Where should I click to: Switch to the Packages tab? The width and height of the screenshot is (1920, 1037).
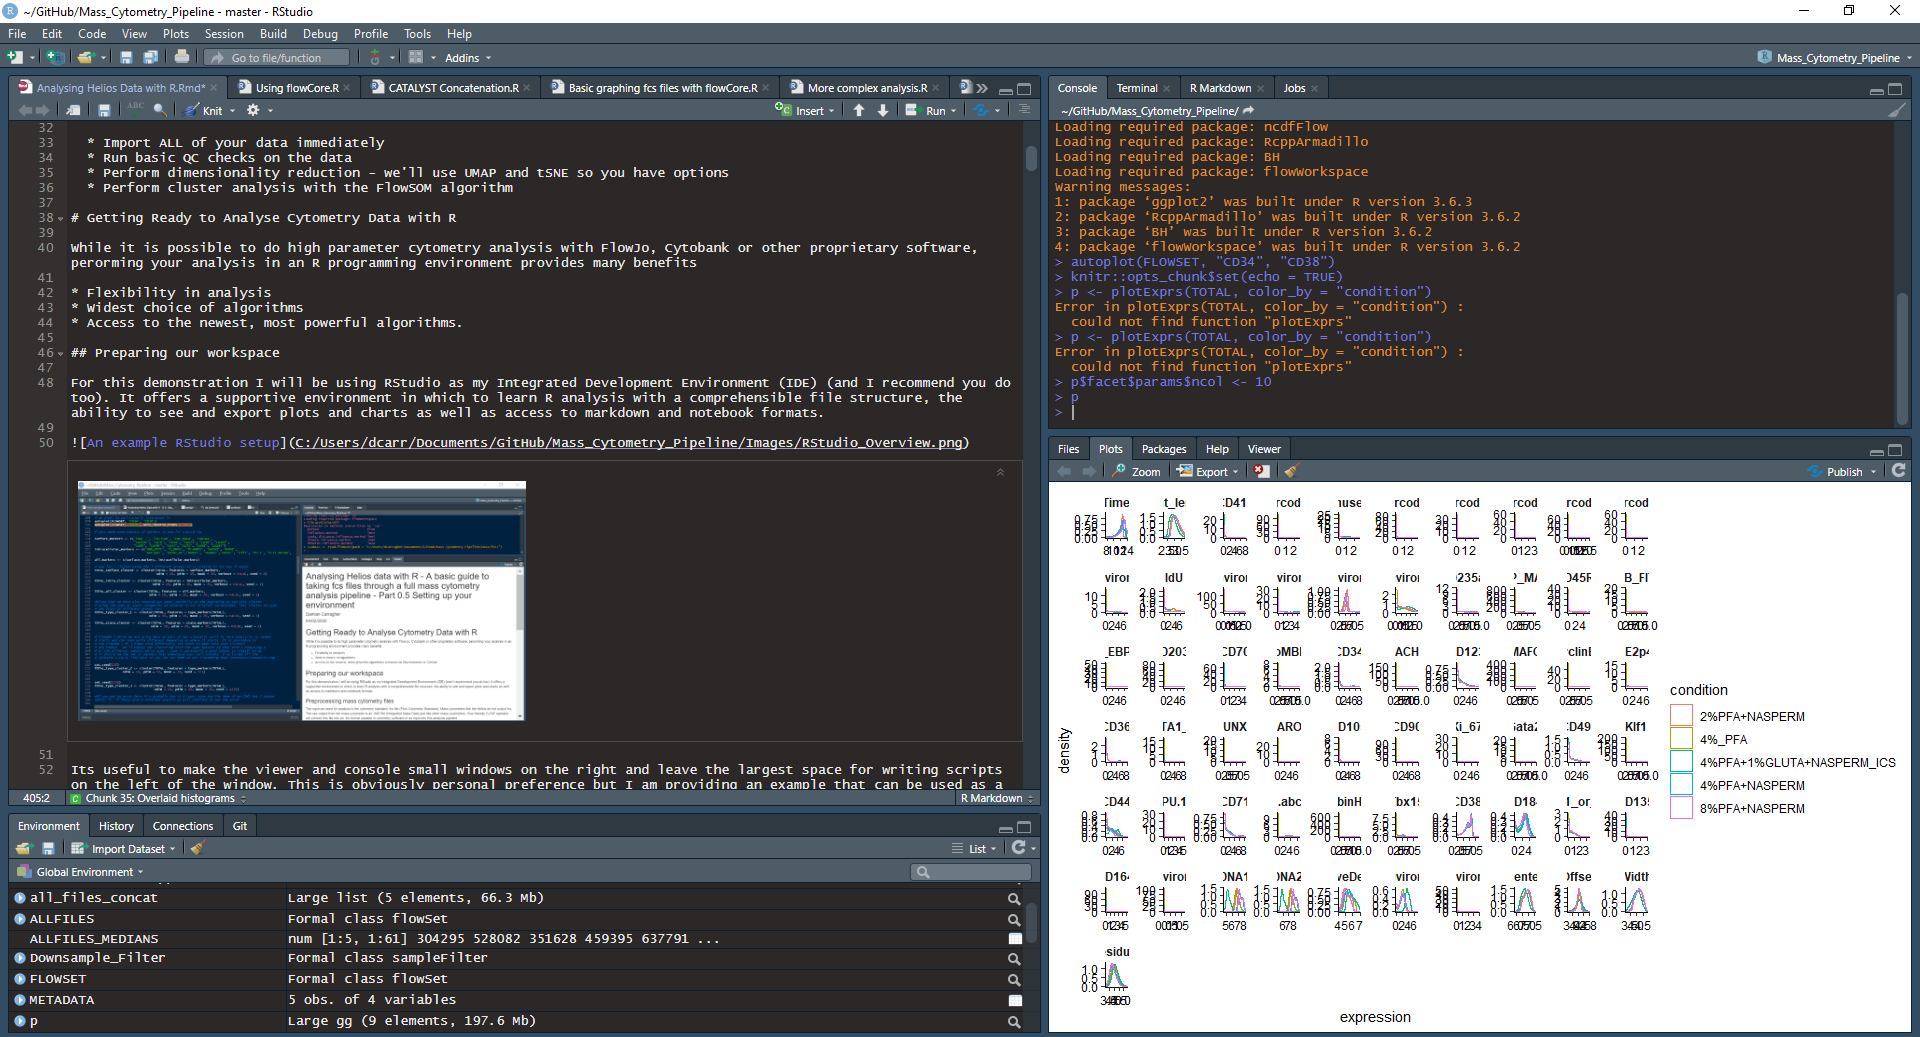[1164, 449]
